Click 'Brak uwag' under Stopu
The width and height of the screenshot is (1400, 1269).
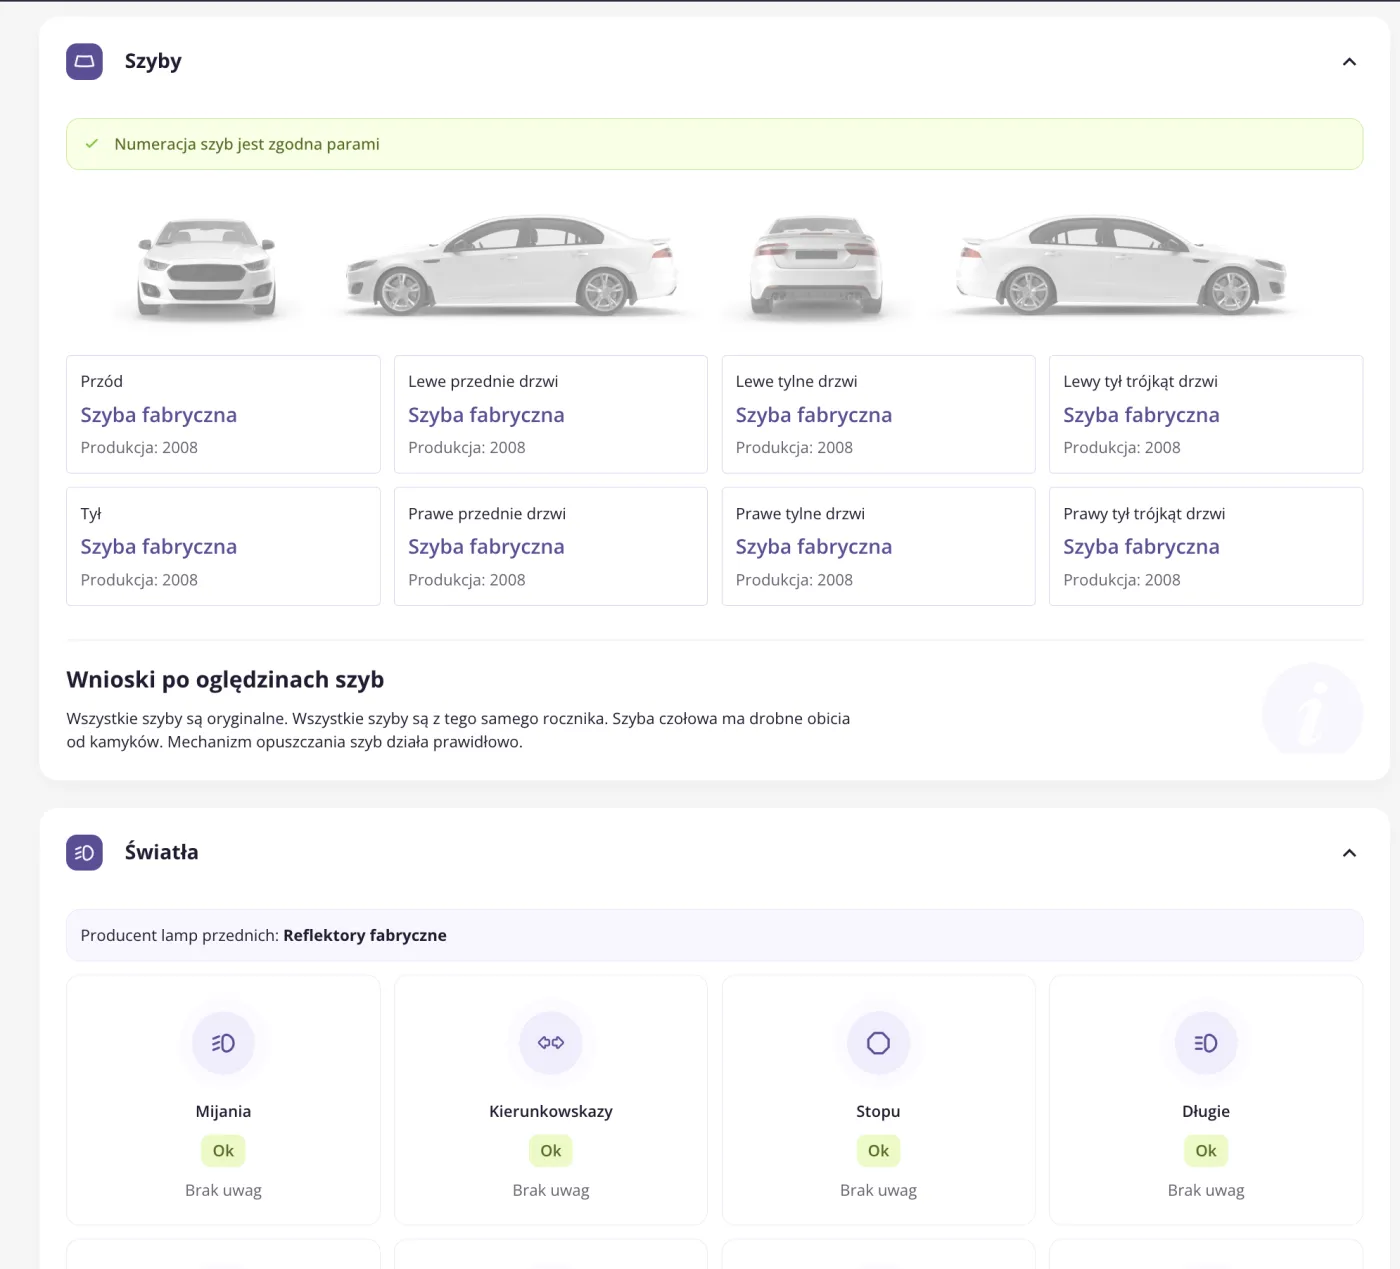pos(878,1190)
